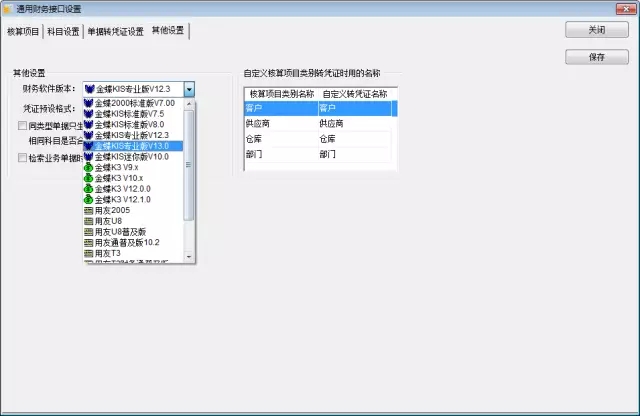Collapse 财务软件版本 dropdown arrow
This screenshot has height=416, width=640.
(189, 89)
